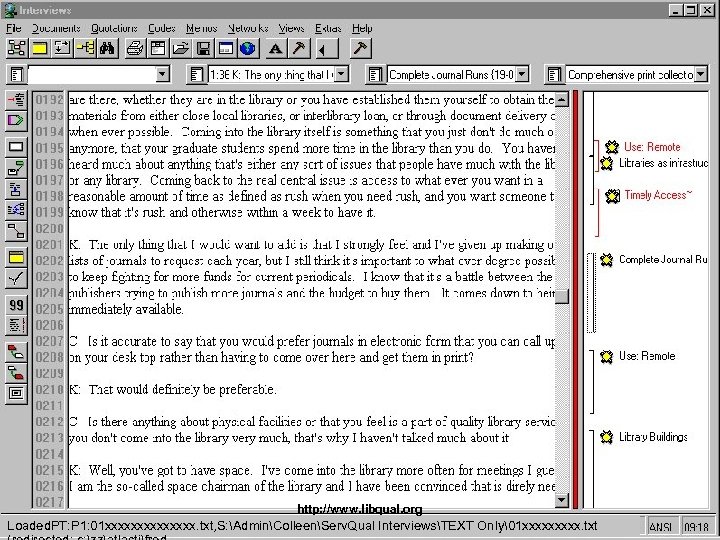Open the quotation manager icon beside quotation dropdown
This screenshot has height=540, width=720.
click(x=196, y=74)
